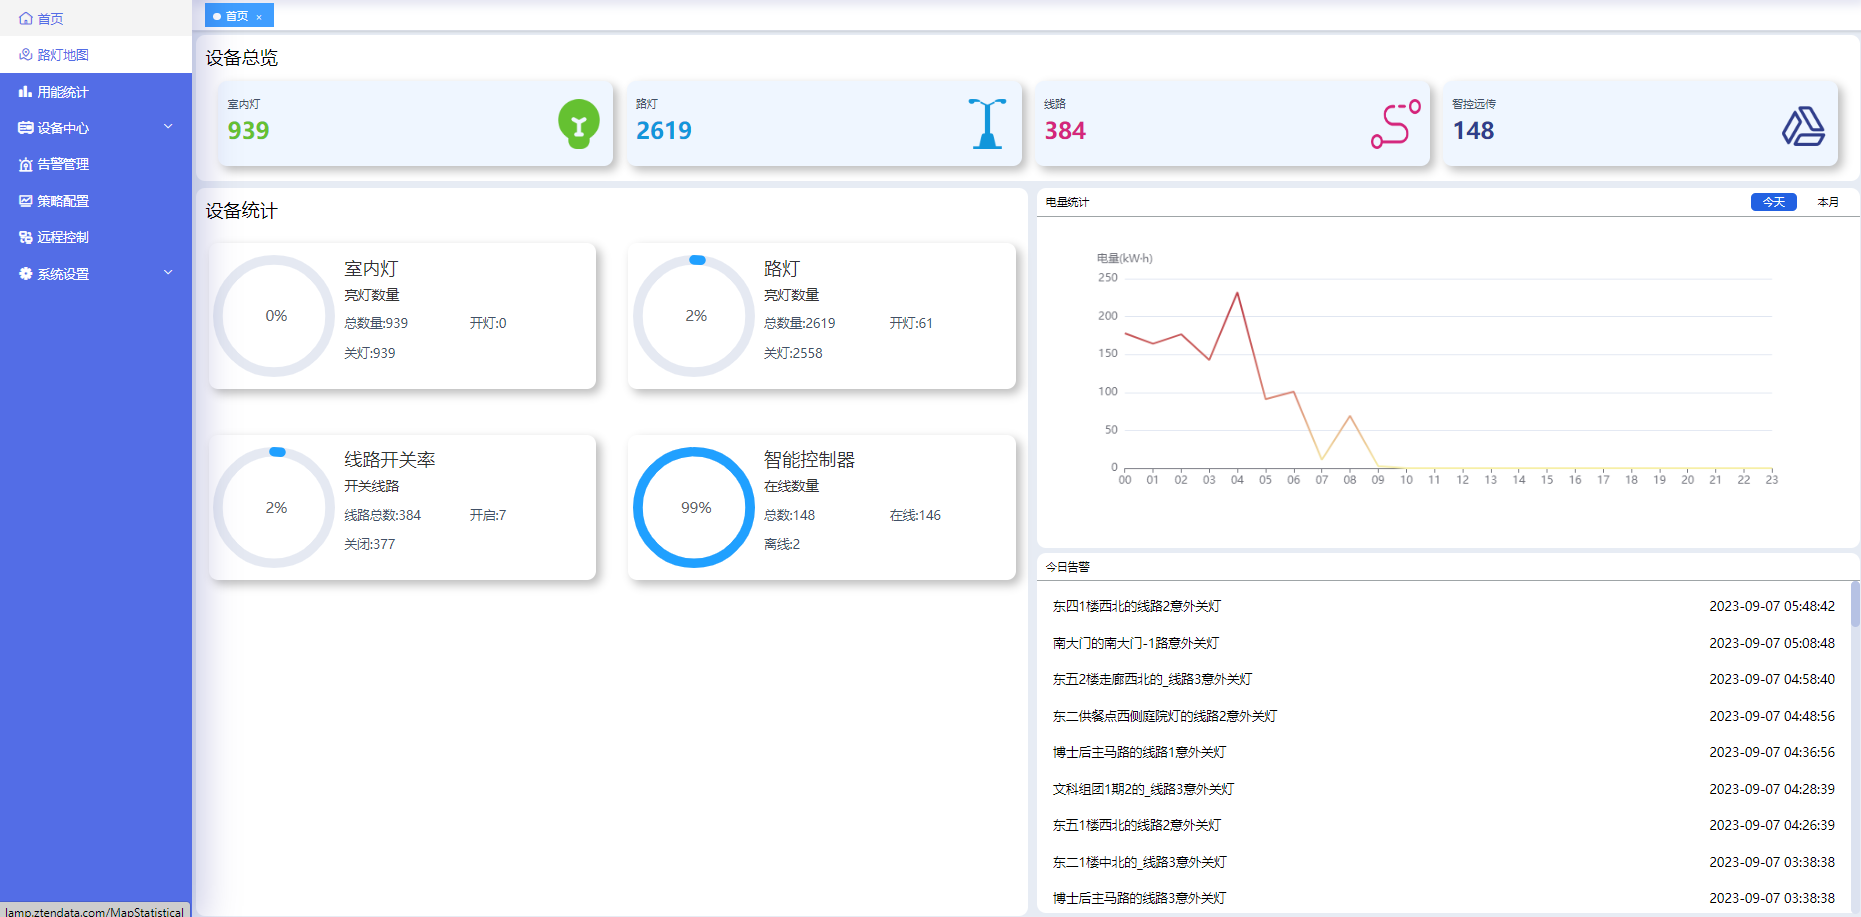Viewport: 1861px width, 917px height.
Task: Expand the 系统设置 submenu arrow
Action: coord(168,273)
